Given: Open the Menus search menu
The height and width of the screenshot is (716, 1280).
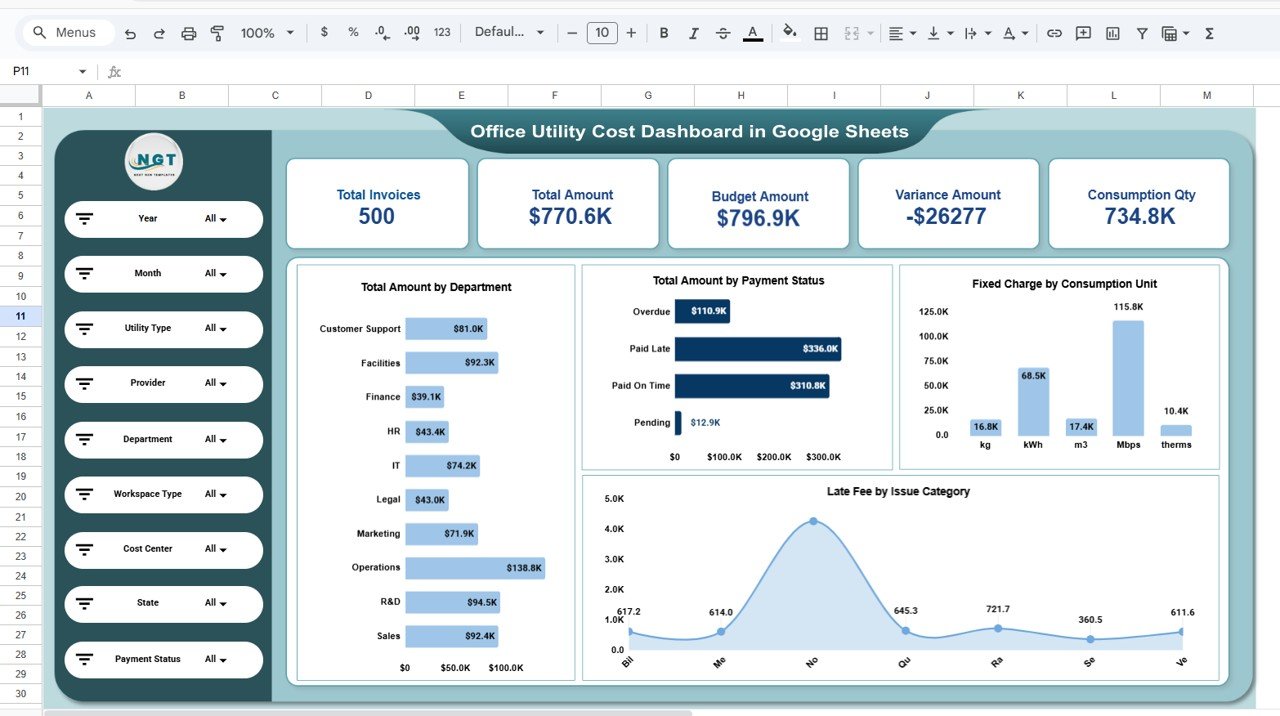Looking at the screenshot, I should click(66, 32).
